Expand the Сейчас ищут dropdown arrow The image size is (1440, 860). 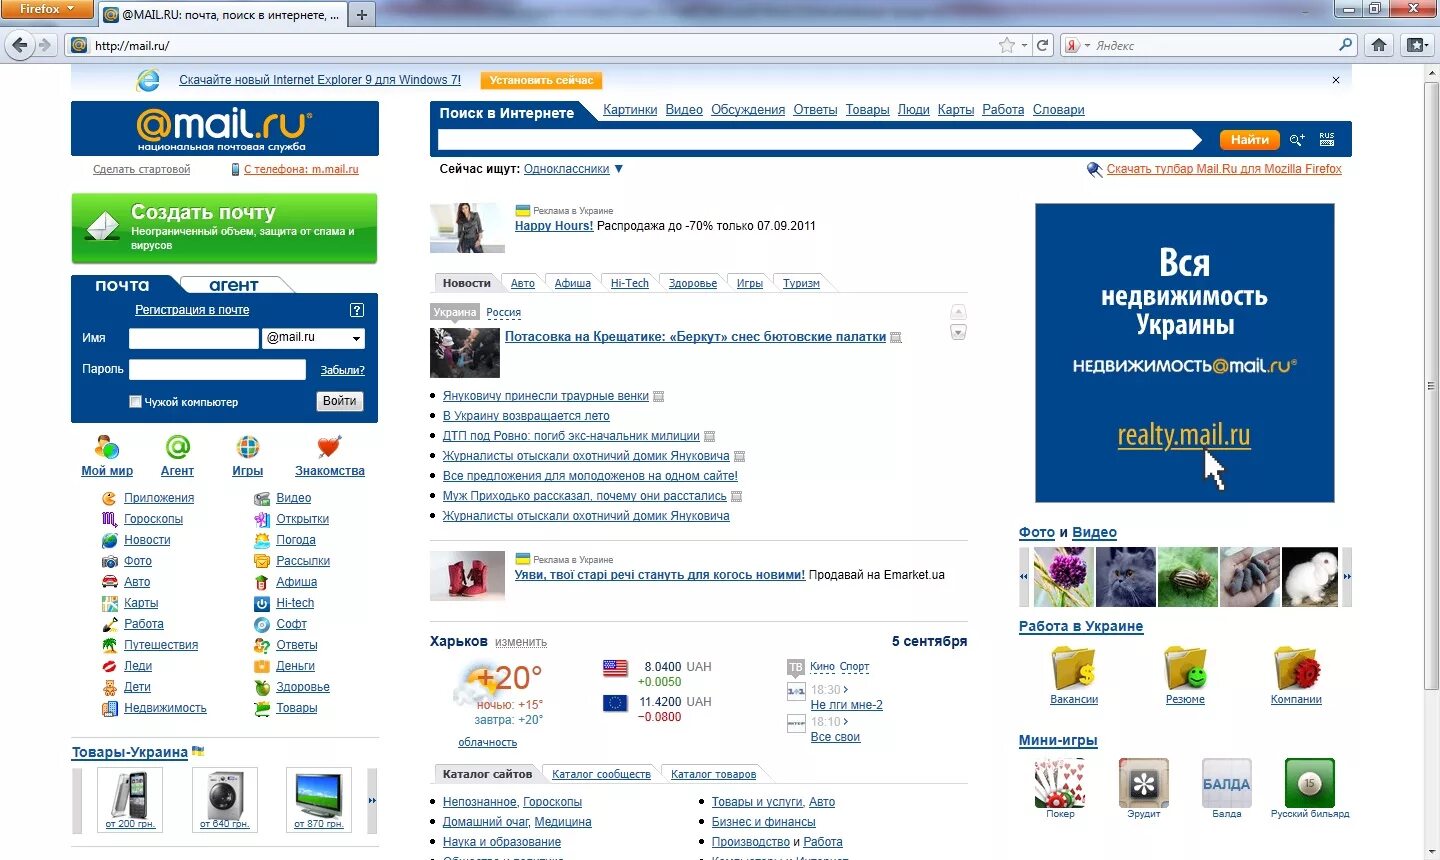click(x=618, y=169)
